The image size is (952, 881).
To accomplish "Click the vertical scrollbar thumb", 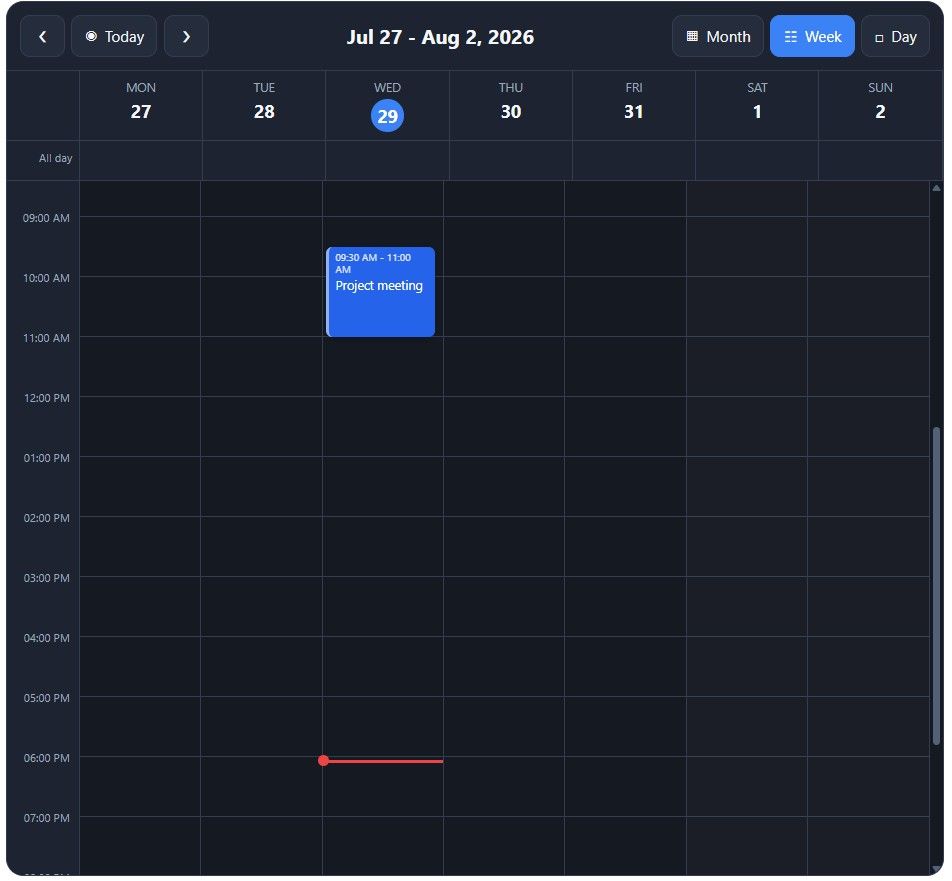I will [x=936, y=586].
